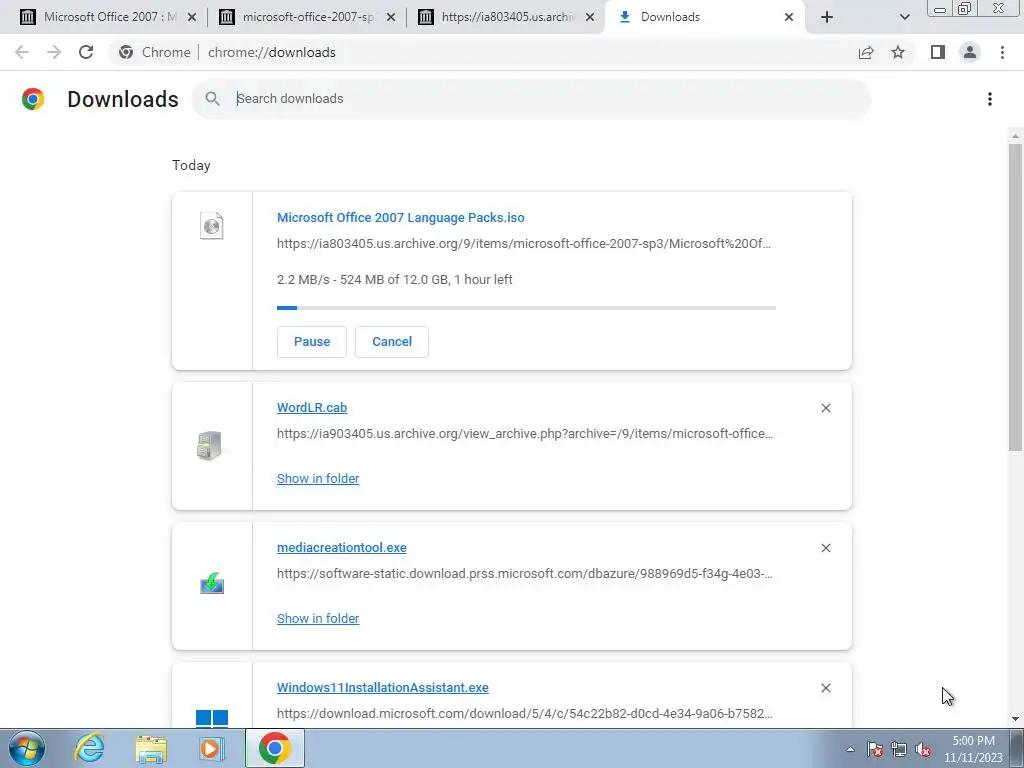
Task: Click the mediacreationtool source URL text
Action: tap(524, 574)
